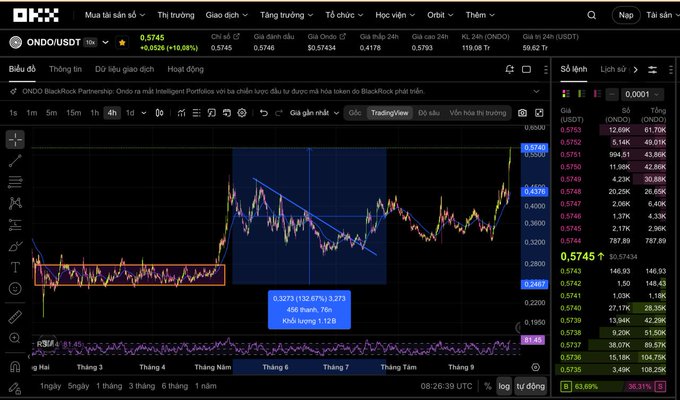The width and height of the screenshot is (680, 400).
Task: Click the Nạp deposit button
Action: (626, 15)
